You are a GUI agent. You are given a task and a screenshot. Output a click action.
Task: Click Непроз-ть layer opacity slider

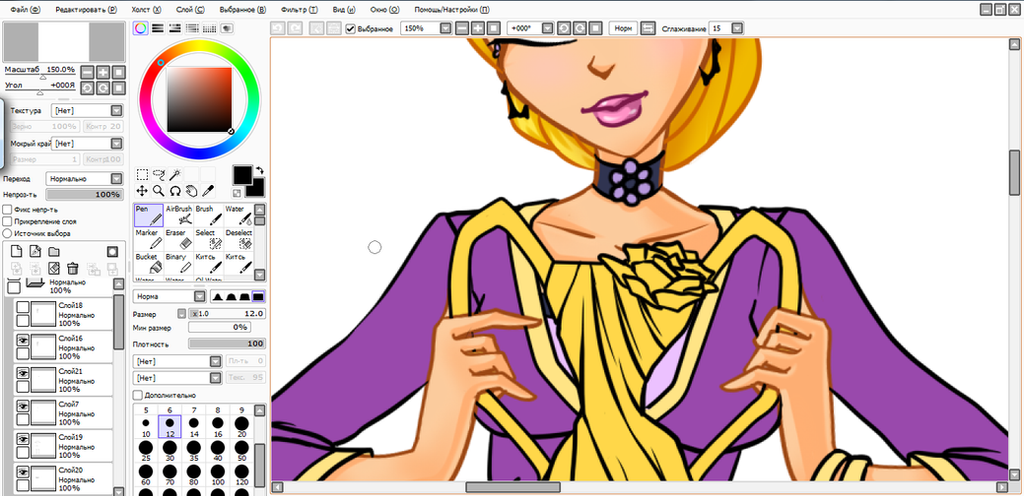(x=84, y=194)
